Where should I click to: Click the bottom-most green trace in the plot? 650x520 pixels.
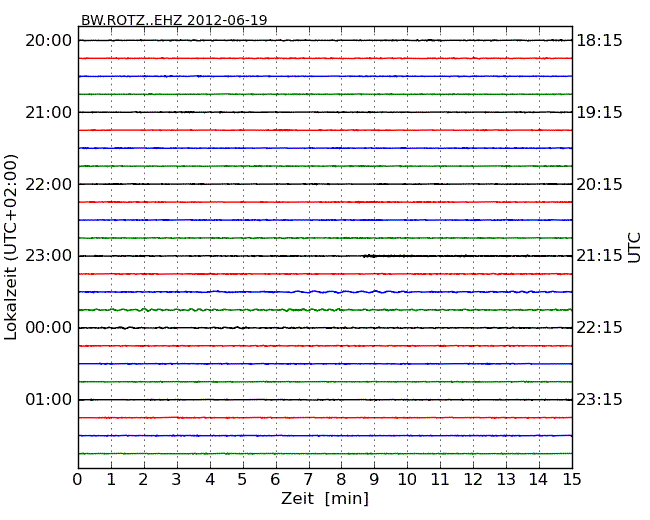click(x=325, y=454)
